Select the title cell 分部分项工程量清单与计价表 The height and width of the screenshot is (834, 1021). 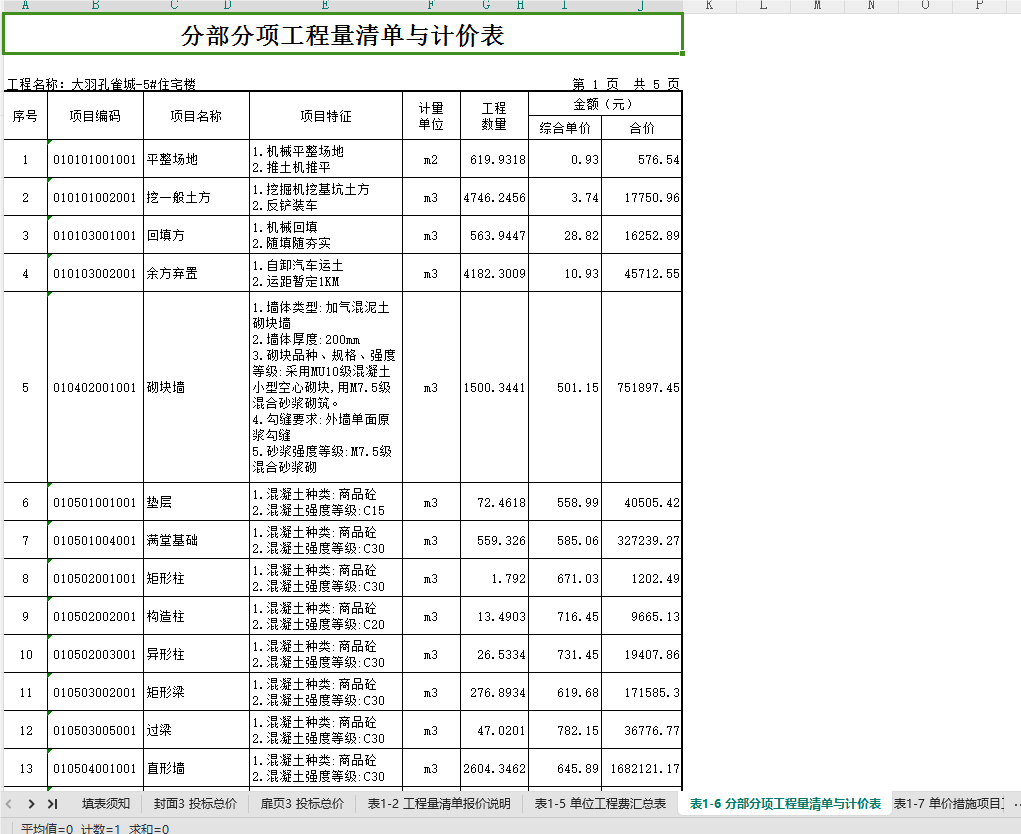pos(343,35)
